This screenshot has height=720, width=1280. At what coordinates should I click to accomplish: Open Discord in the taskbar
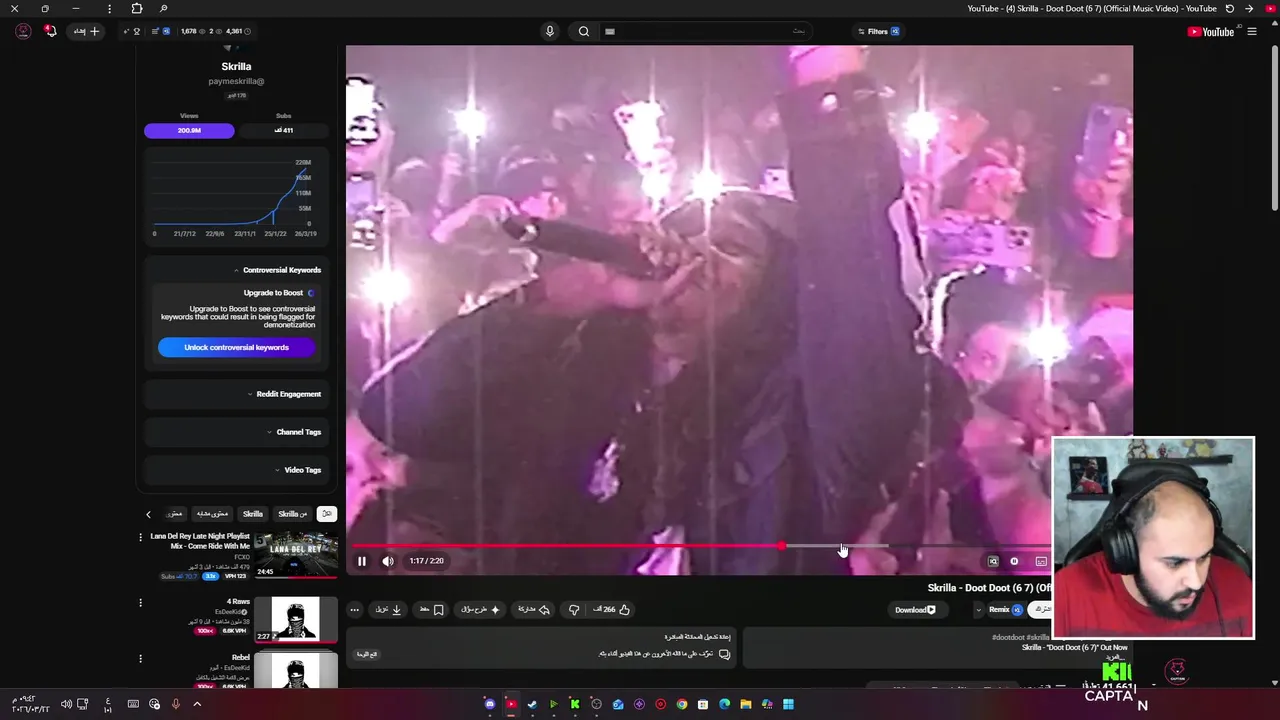(490, 704)
